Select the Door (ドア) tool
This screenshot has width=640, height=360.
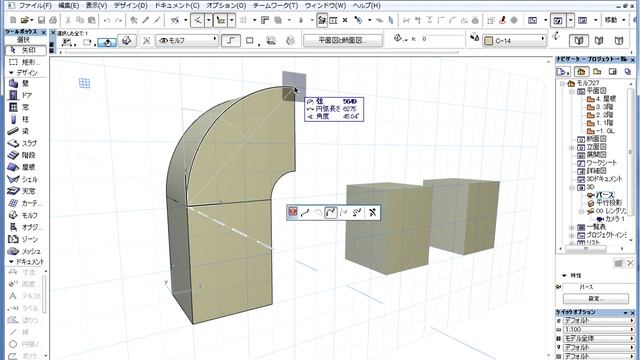pos(24,95)
